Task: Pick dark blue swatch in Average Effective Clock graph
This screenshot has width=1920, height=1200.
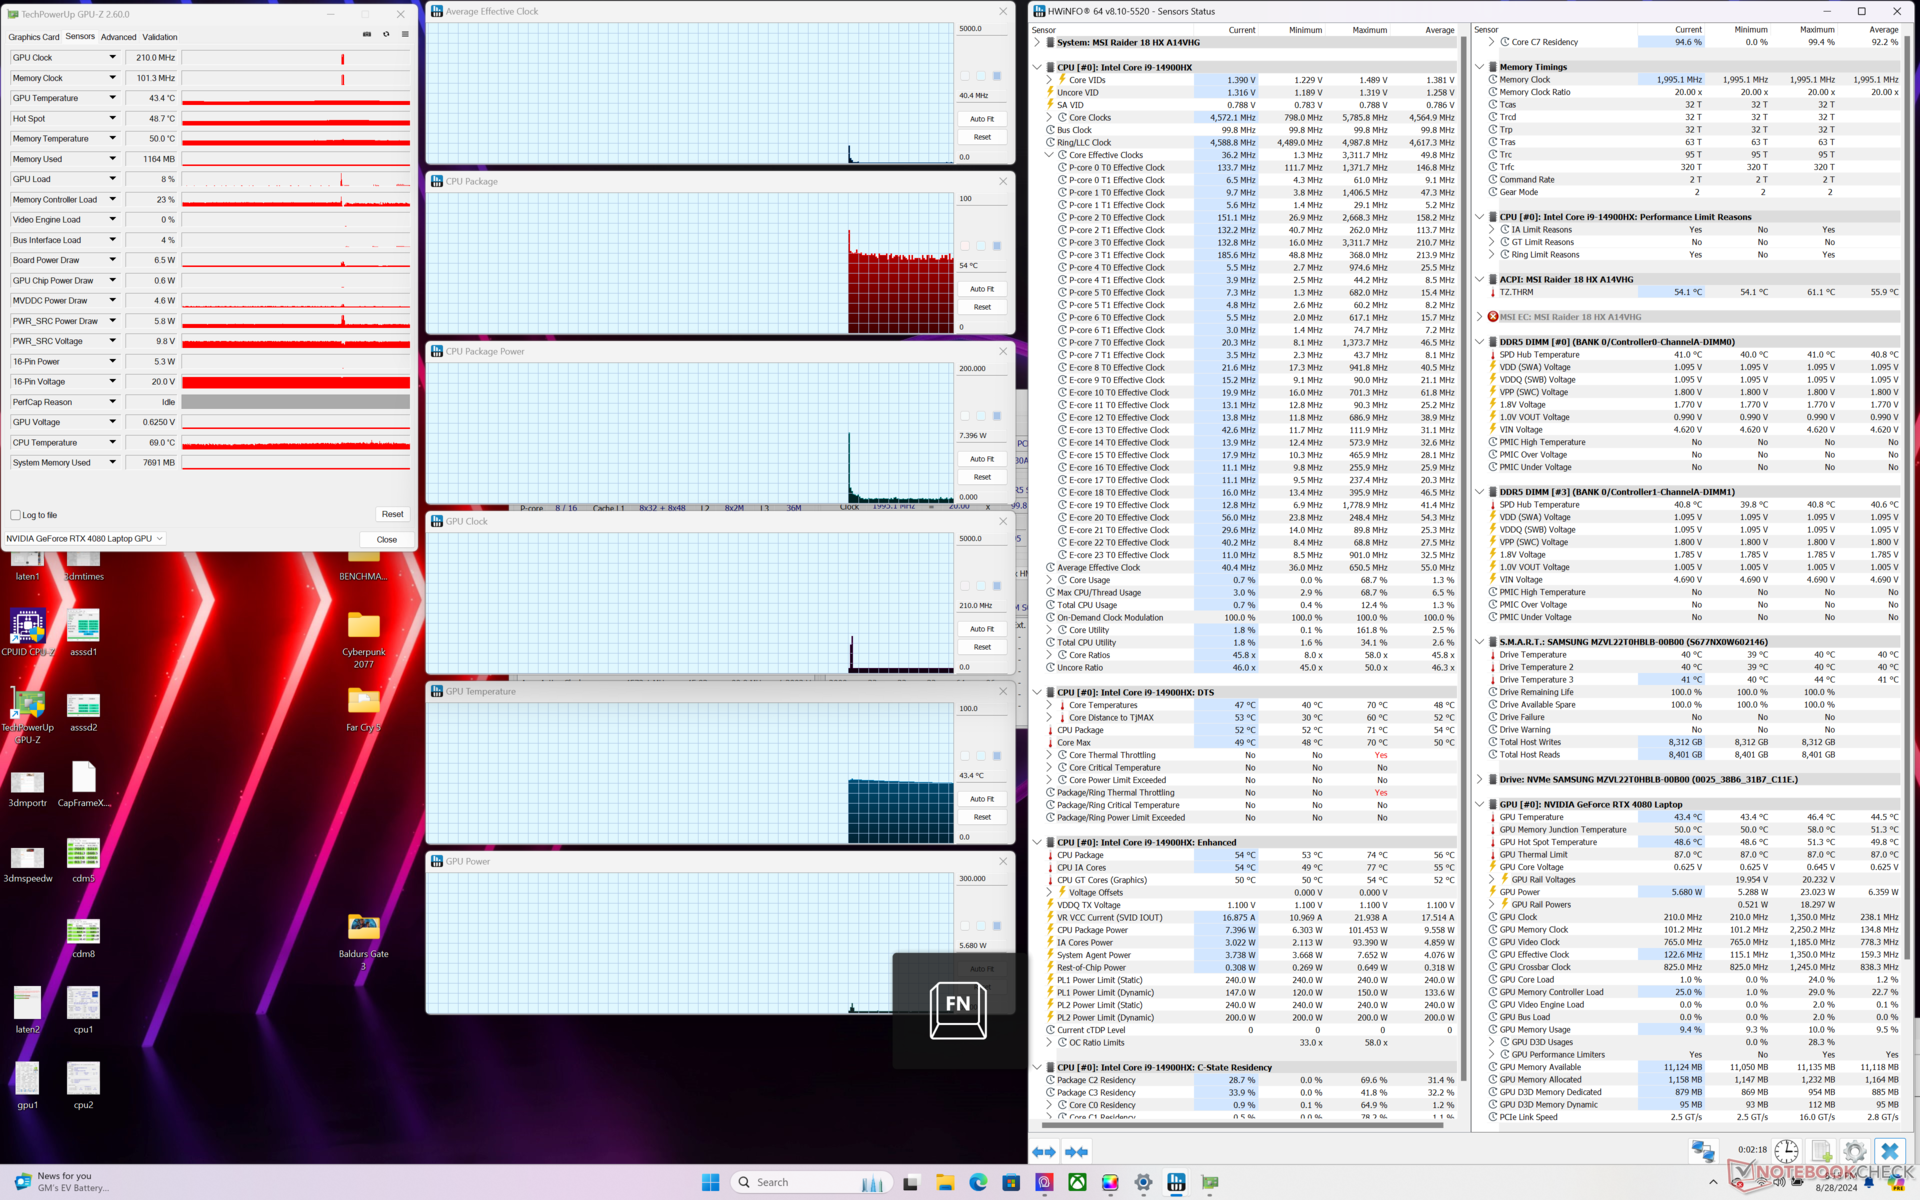Action: tap(996, 76)
